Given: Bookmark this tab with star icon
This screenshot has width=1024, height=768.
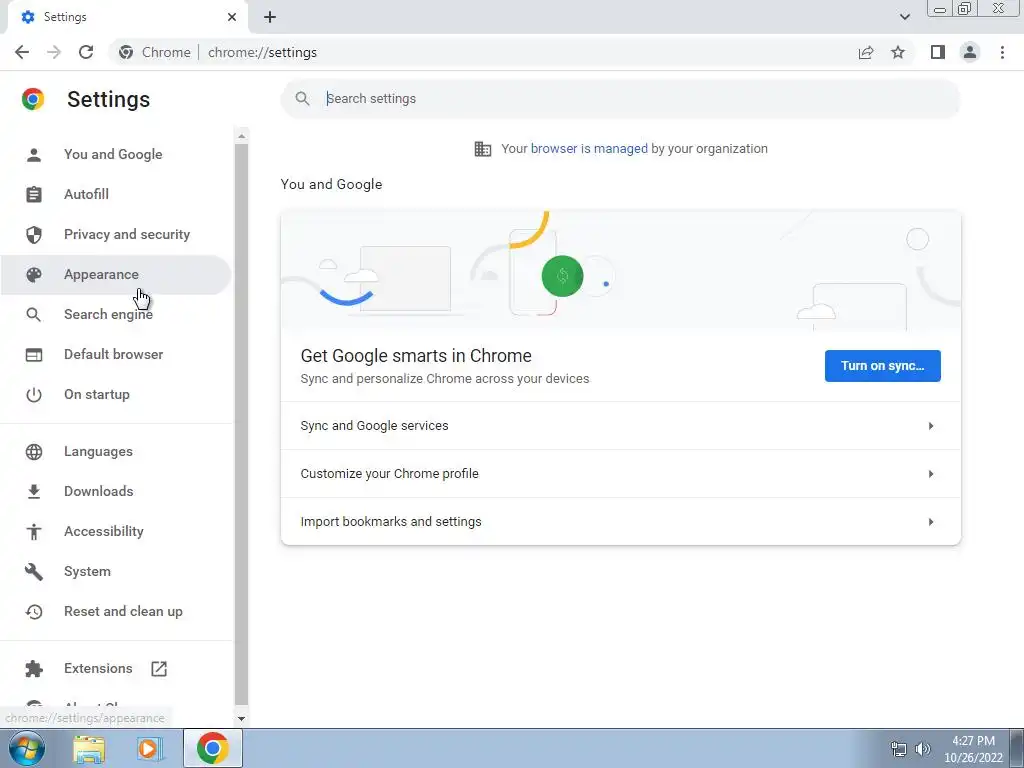Looking at the screenshot, I should pyautogui.click(x=898, y=52).
